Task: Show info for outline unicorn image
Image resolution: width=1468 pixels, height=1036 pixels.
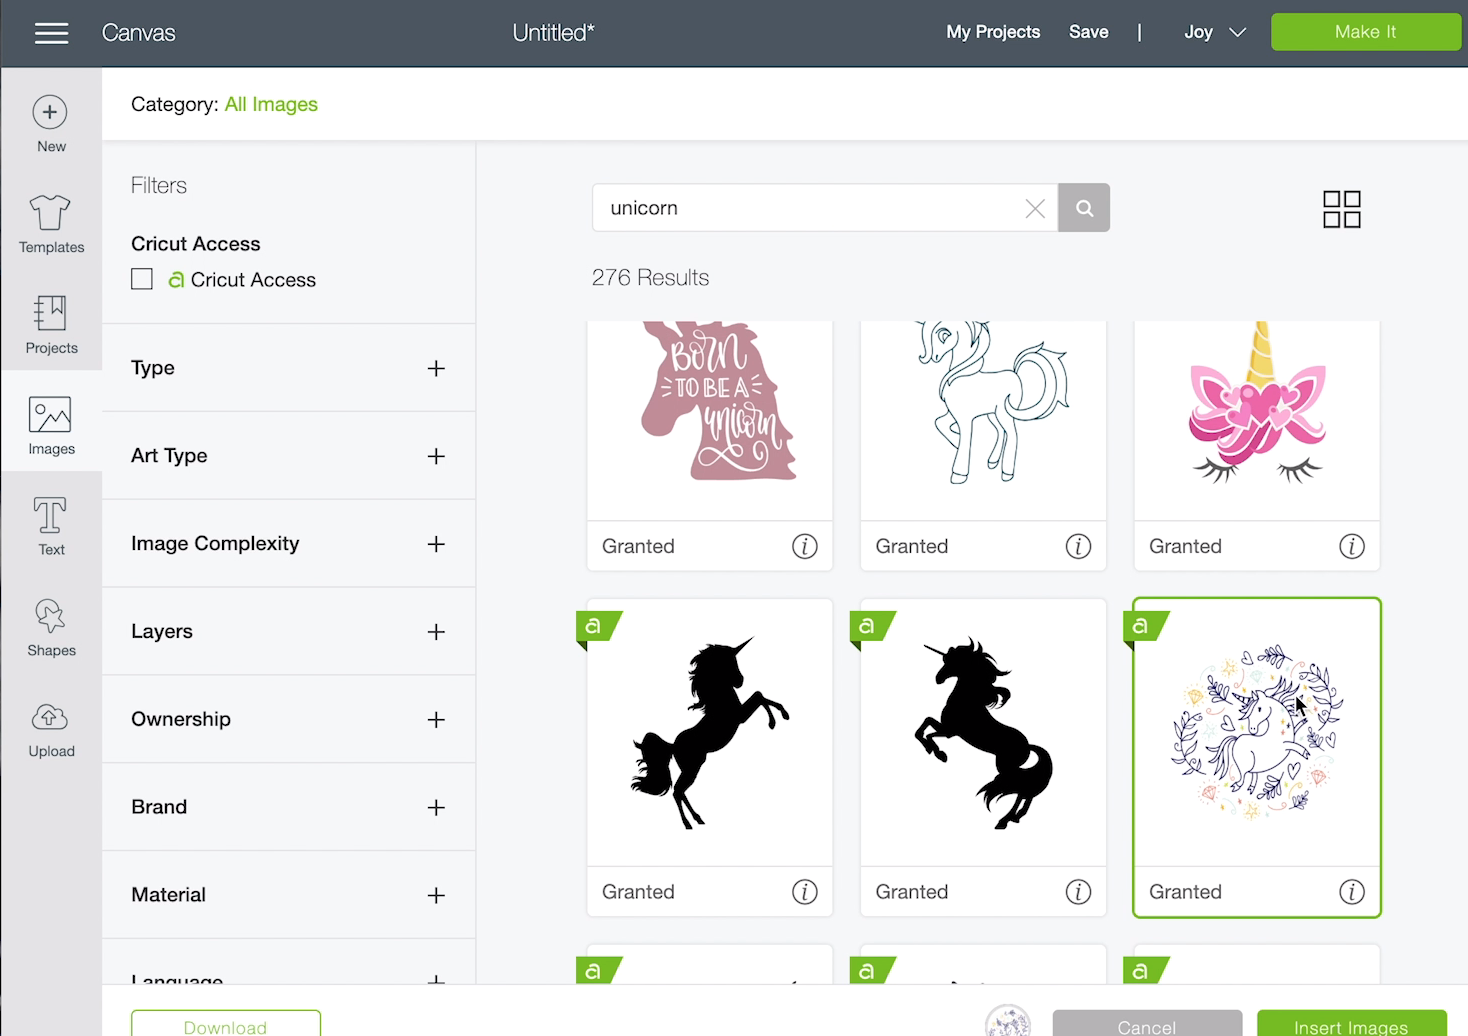Action: (x=1078, y=546)
